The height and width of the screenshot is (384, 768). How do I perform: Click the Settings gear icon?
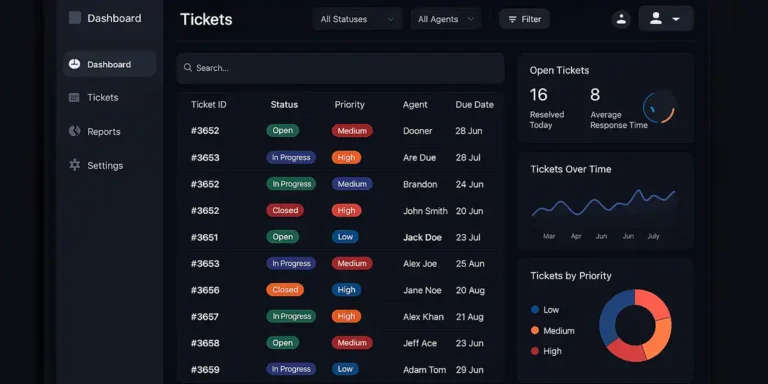(x=74, y=165)
